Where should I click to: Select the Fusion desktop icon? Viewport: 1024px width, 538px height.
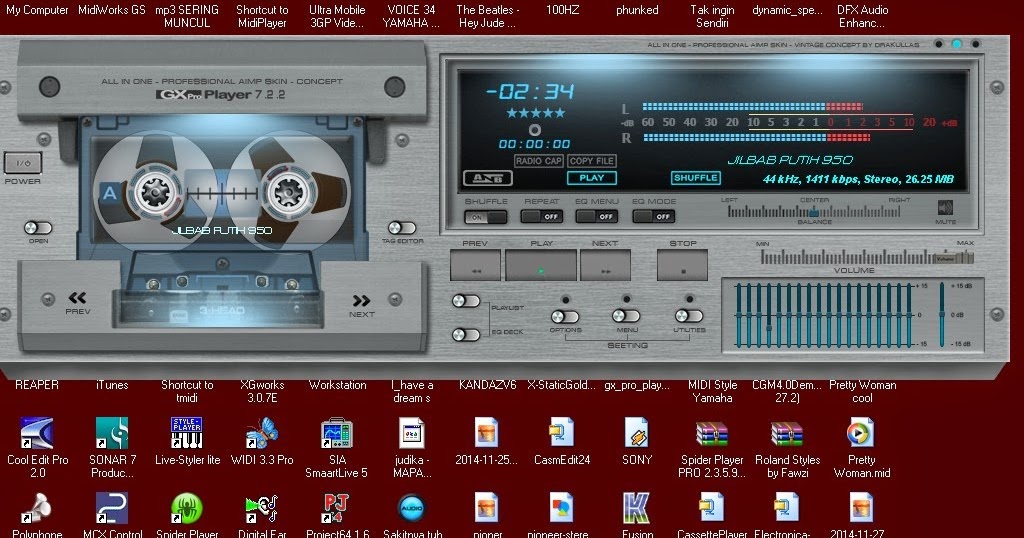(637, 509)
